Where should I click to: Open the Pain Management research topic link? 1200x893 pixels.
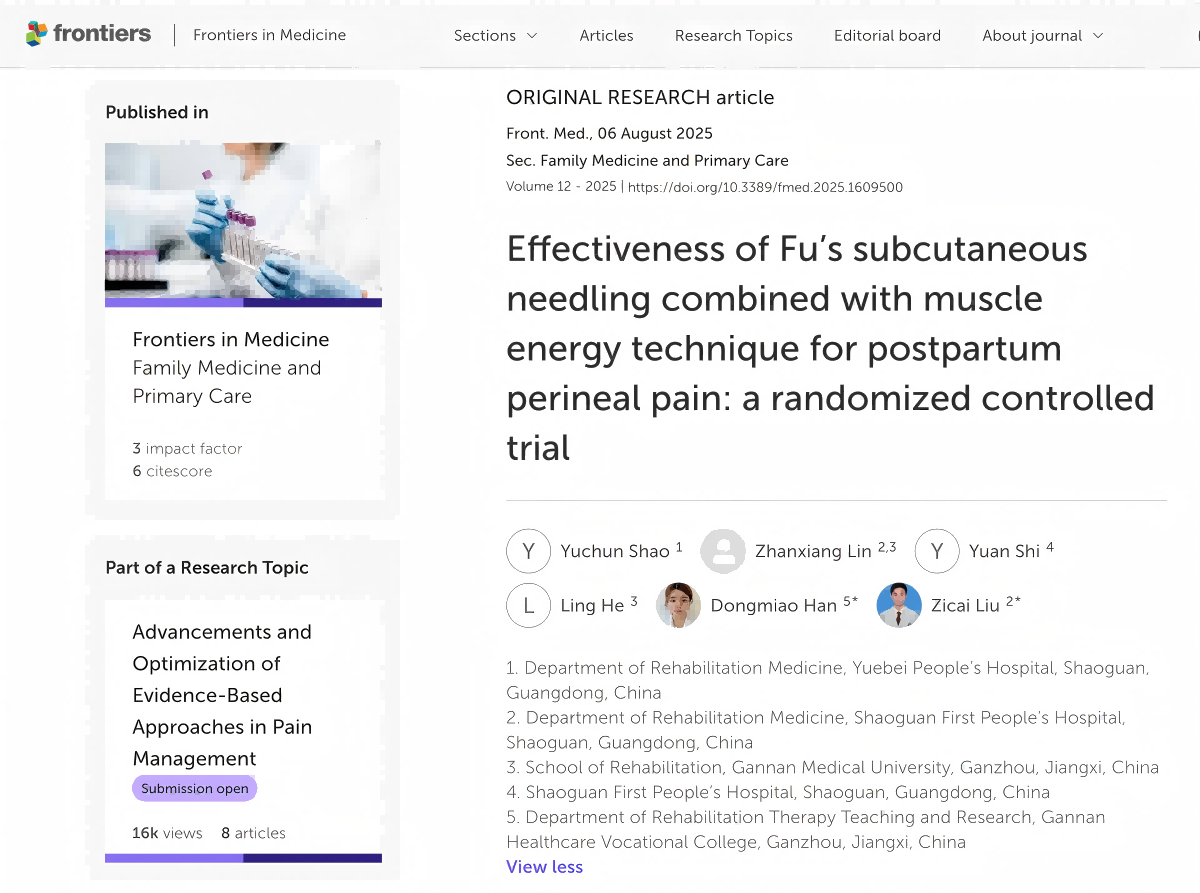(x=222, y=695)
